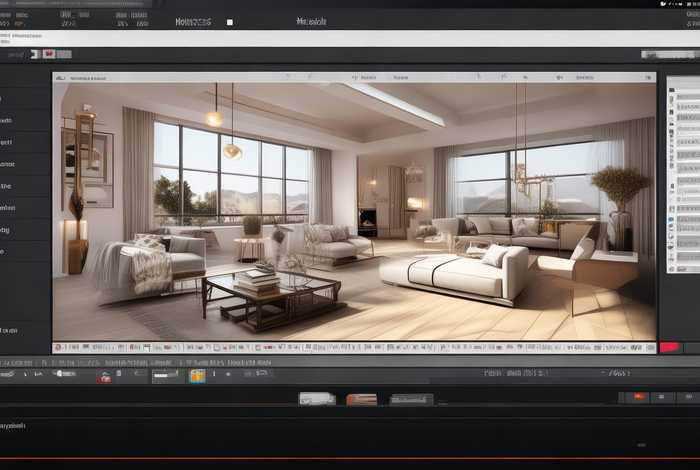The width and height of the screenshot is (700, 470).
Task: Click the first icon in the viewport header bar
Action: click(x=61, y=77)
